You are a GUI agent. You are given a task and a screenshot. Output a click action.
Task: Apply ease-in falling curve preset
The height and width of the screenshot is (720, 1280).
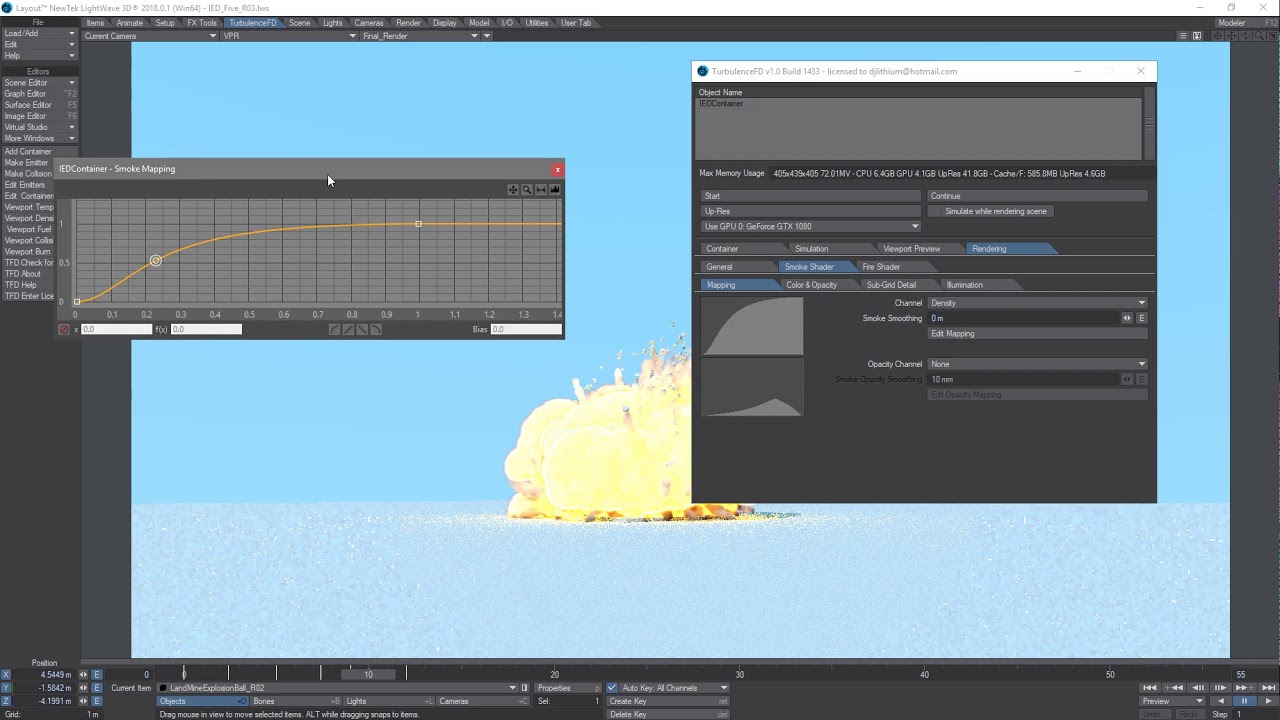(376, 329)
